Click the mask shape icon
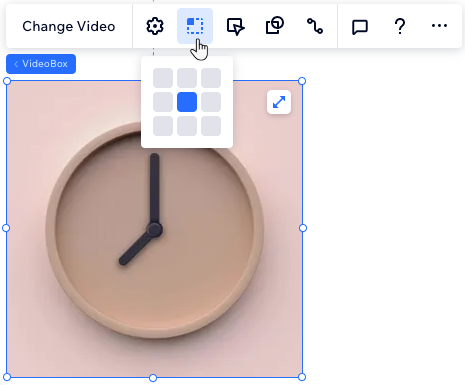This screenshot has height=385, width=465. point(275,26)
